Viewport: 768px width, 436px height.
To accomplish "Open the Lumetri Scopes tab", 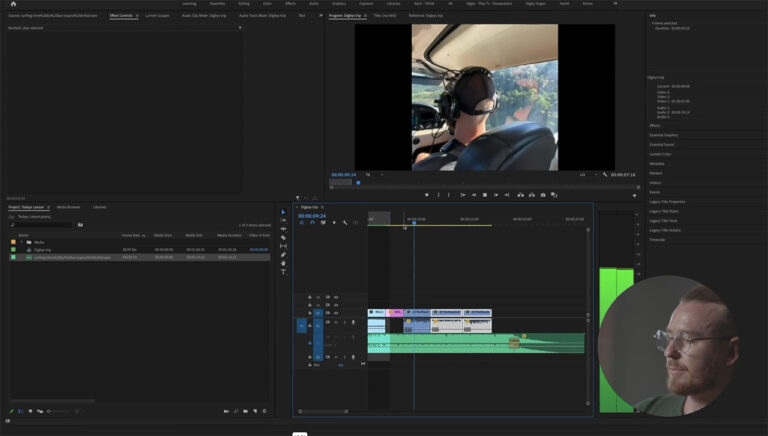I will coord(157,16).
